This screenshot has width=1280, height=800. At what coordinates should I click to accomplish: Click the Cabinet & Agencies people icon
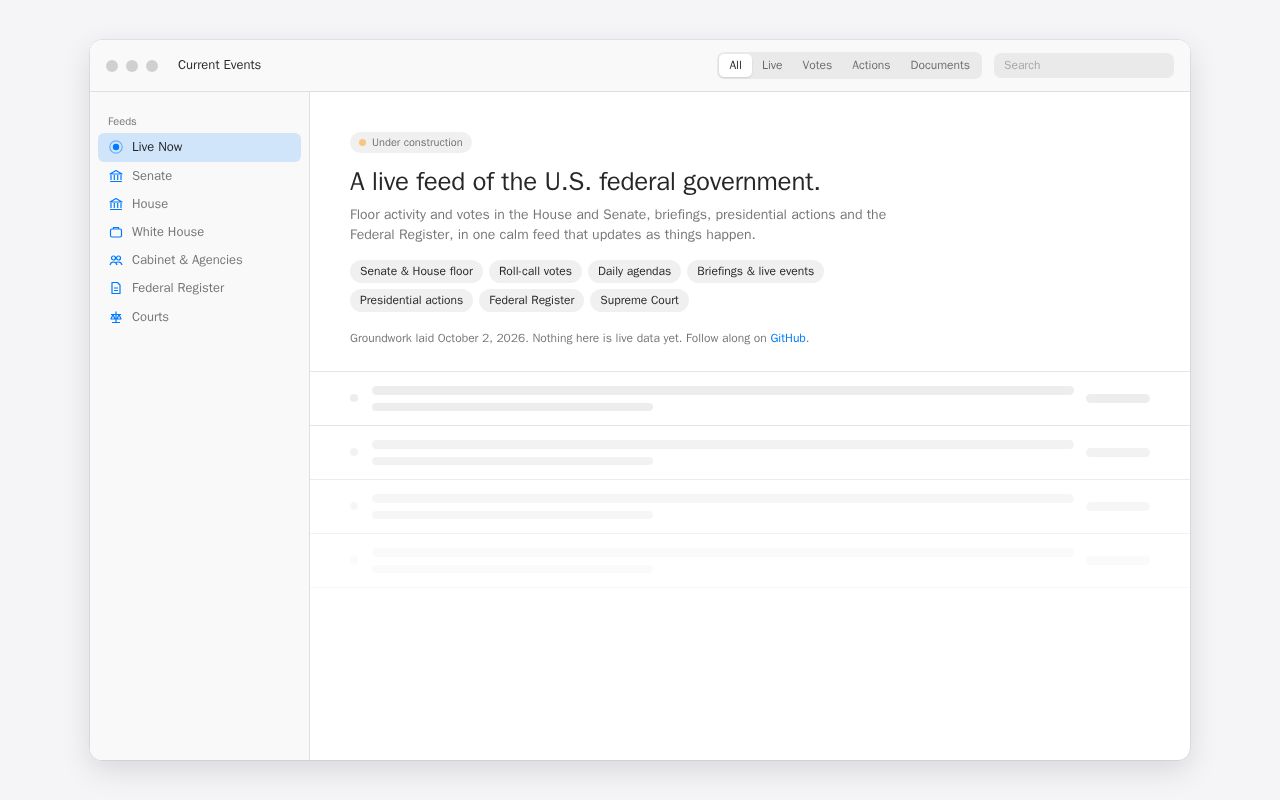[x=116, y=260]
